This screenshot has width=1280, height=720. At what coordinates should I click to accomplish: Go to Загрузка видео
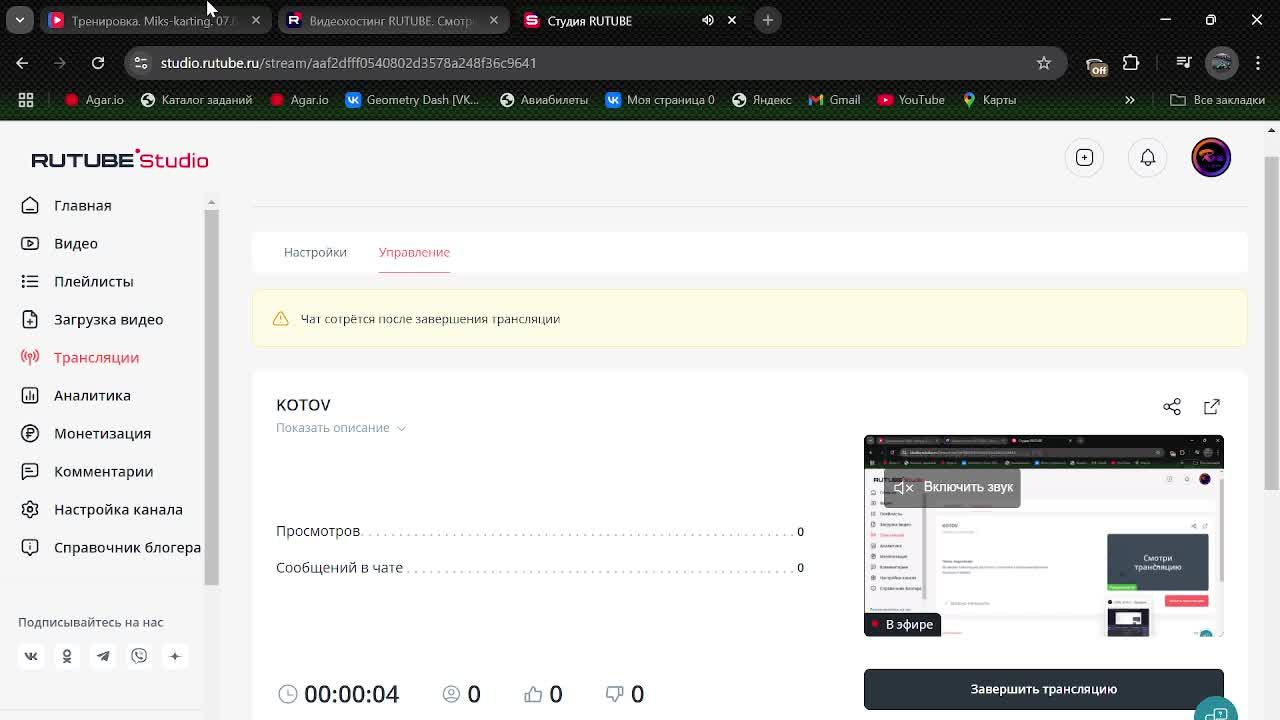108,319
